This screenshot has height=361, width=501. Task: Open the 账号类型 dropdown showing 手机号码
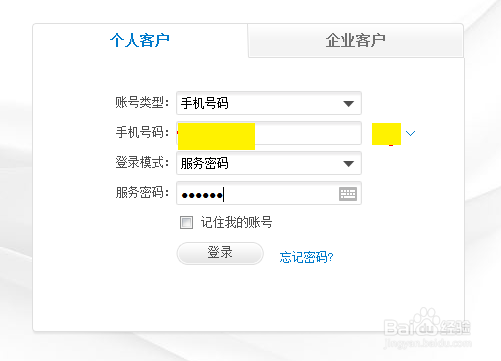pyautogui.click(x=269, y=103)
